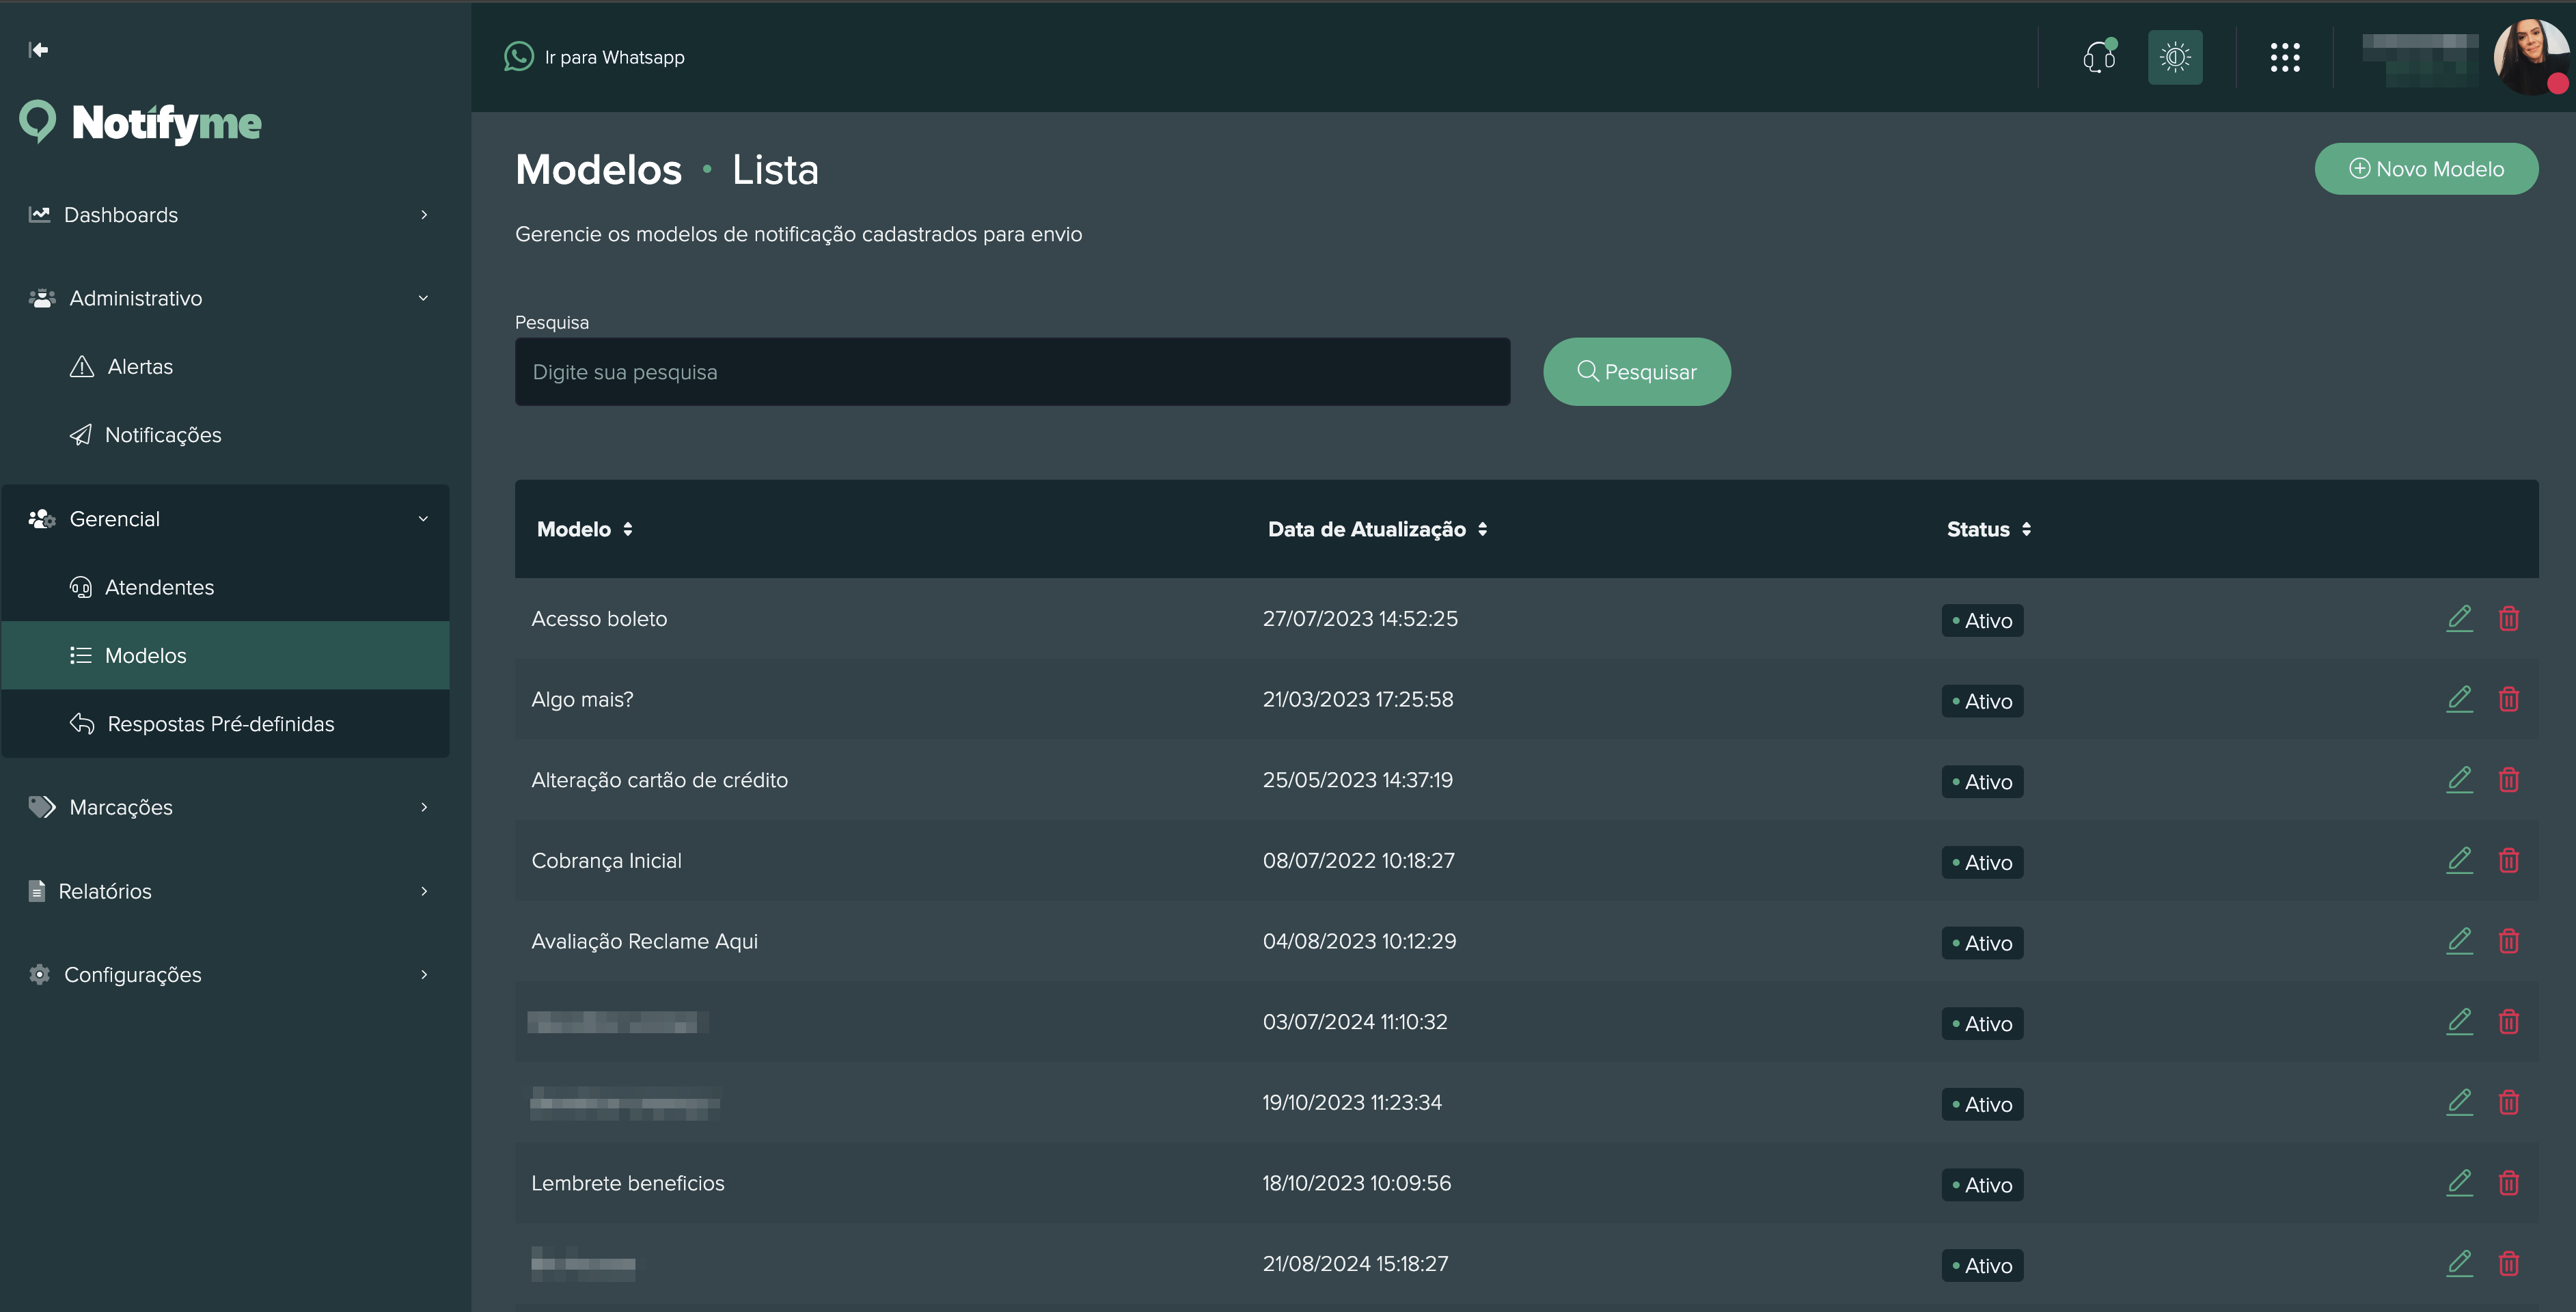Image resolution: width=2576 pixels, height=1312 pixels.
Task: Open the Alertas section via warning icon
Action: (81, 366)
